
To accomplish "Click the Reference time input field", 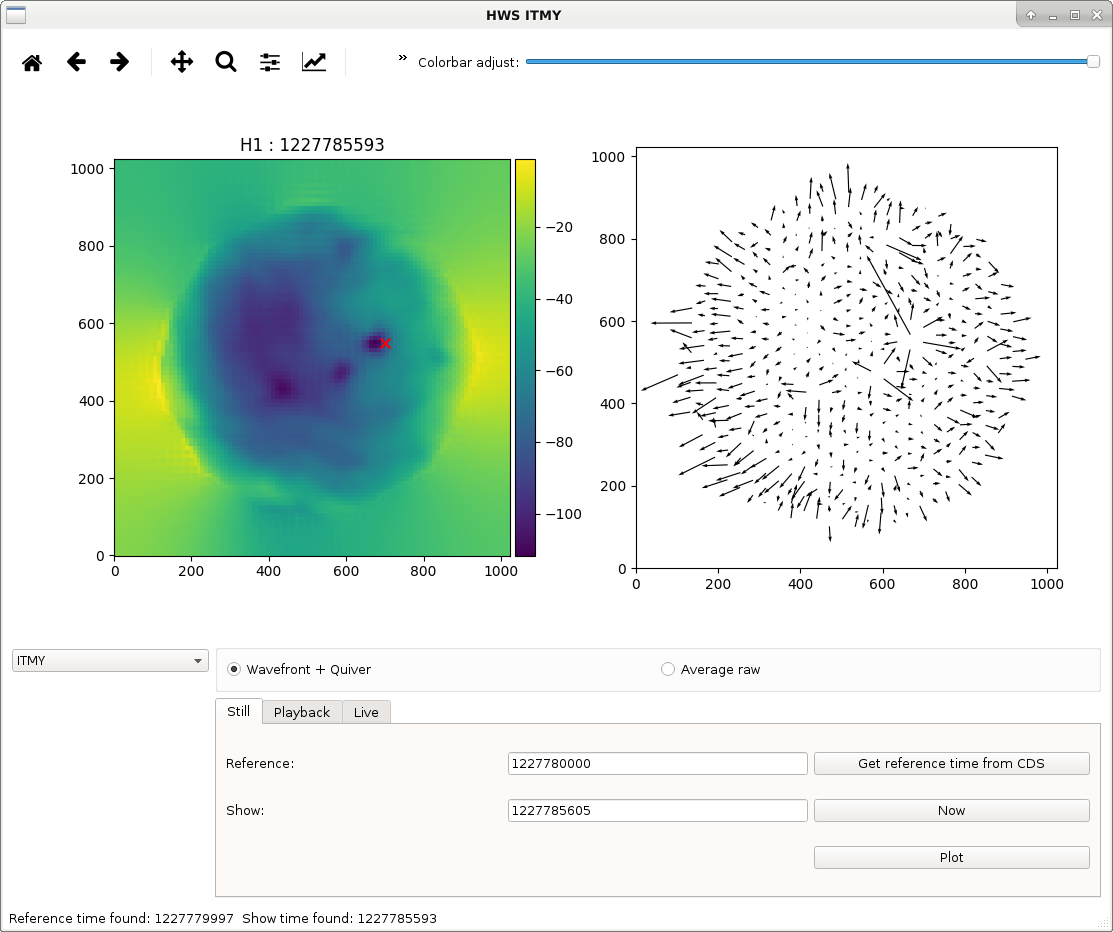I will (658, 764).
